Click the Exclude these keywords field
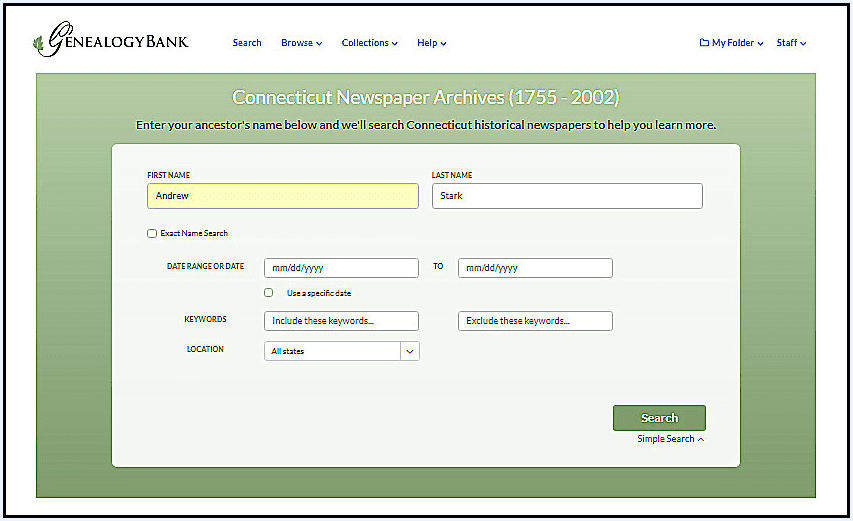 tap(535, 321)
